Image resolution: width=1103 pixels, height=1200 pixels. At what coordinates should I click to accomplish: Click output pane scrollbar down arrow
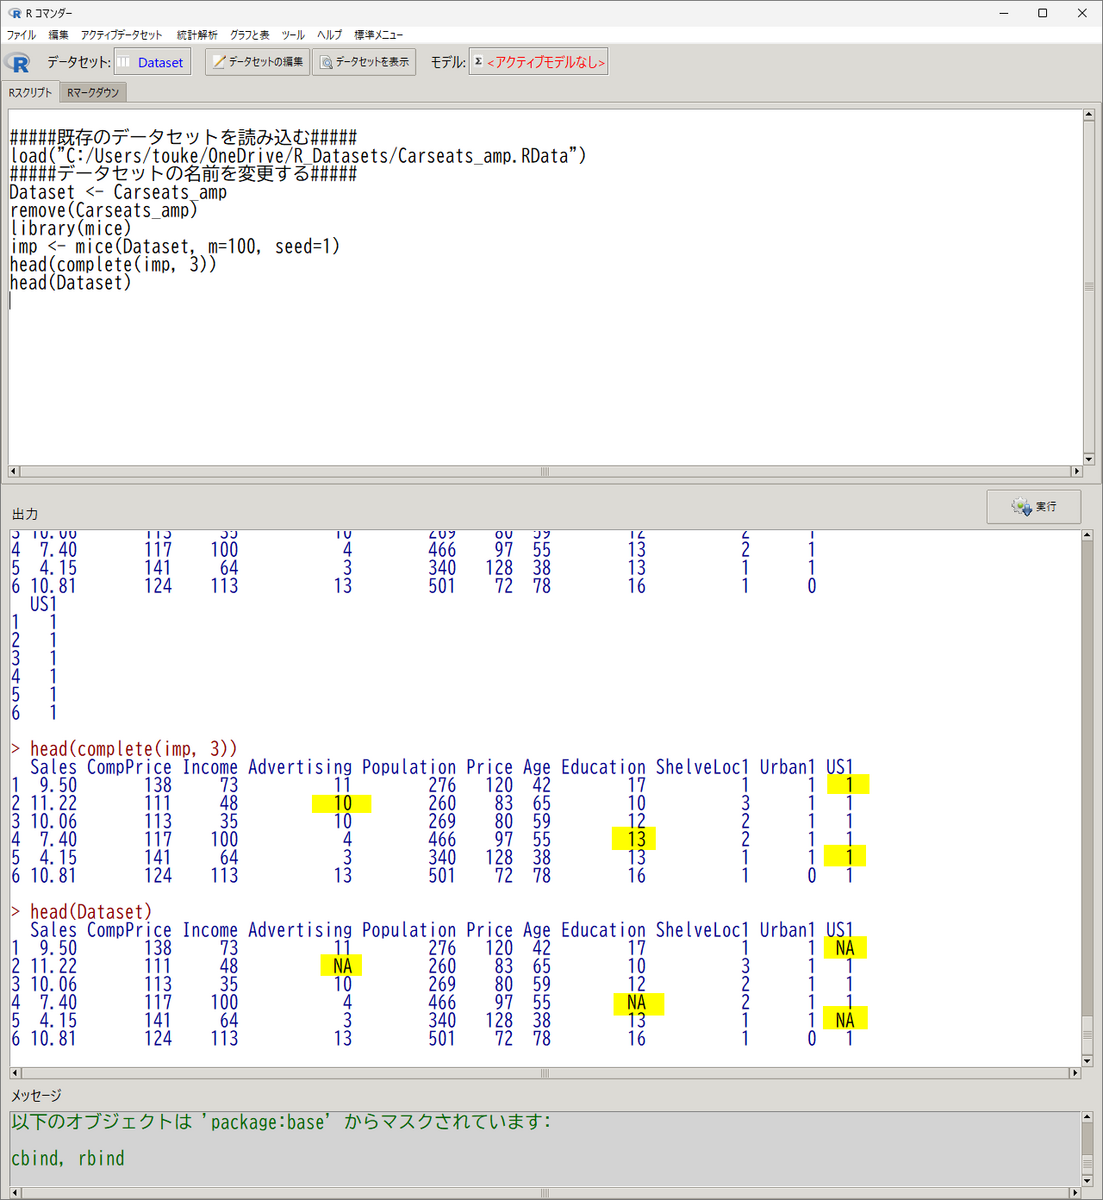(1089, 1061)
